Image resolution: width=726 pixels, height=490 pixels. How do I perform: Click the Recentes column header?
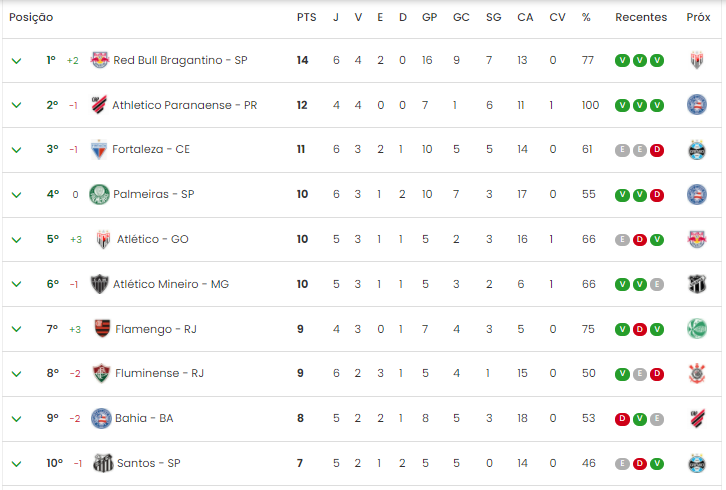(641, 17)
